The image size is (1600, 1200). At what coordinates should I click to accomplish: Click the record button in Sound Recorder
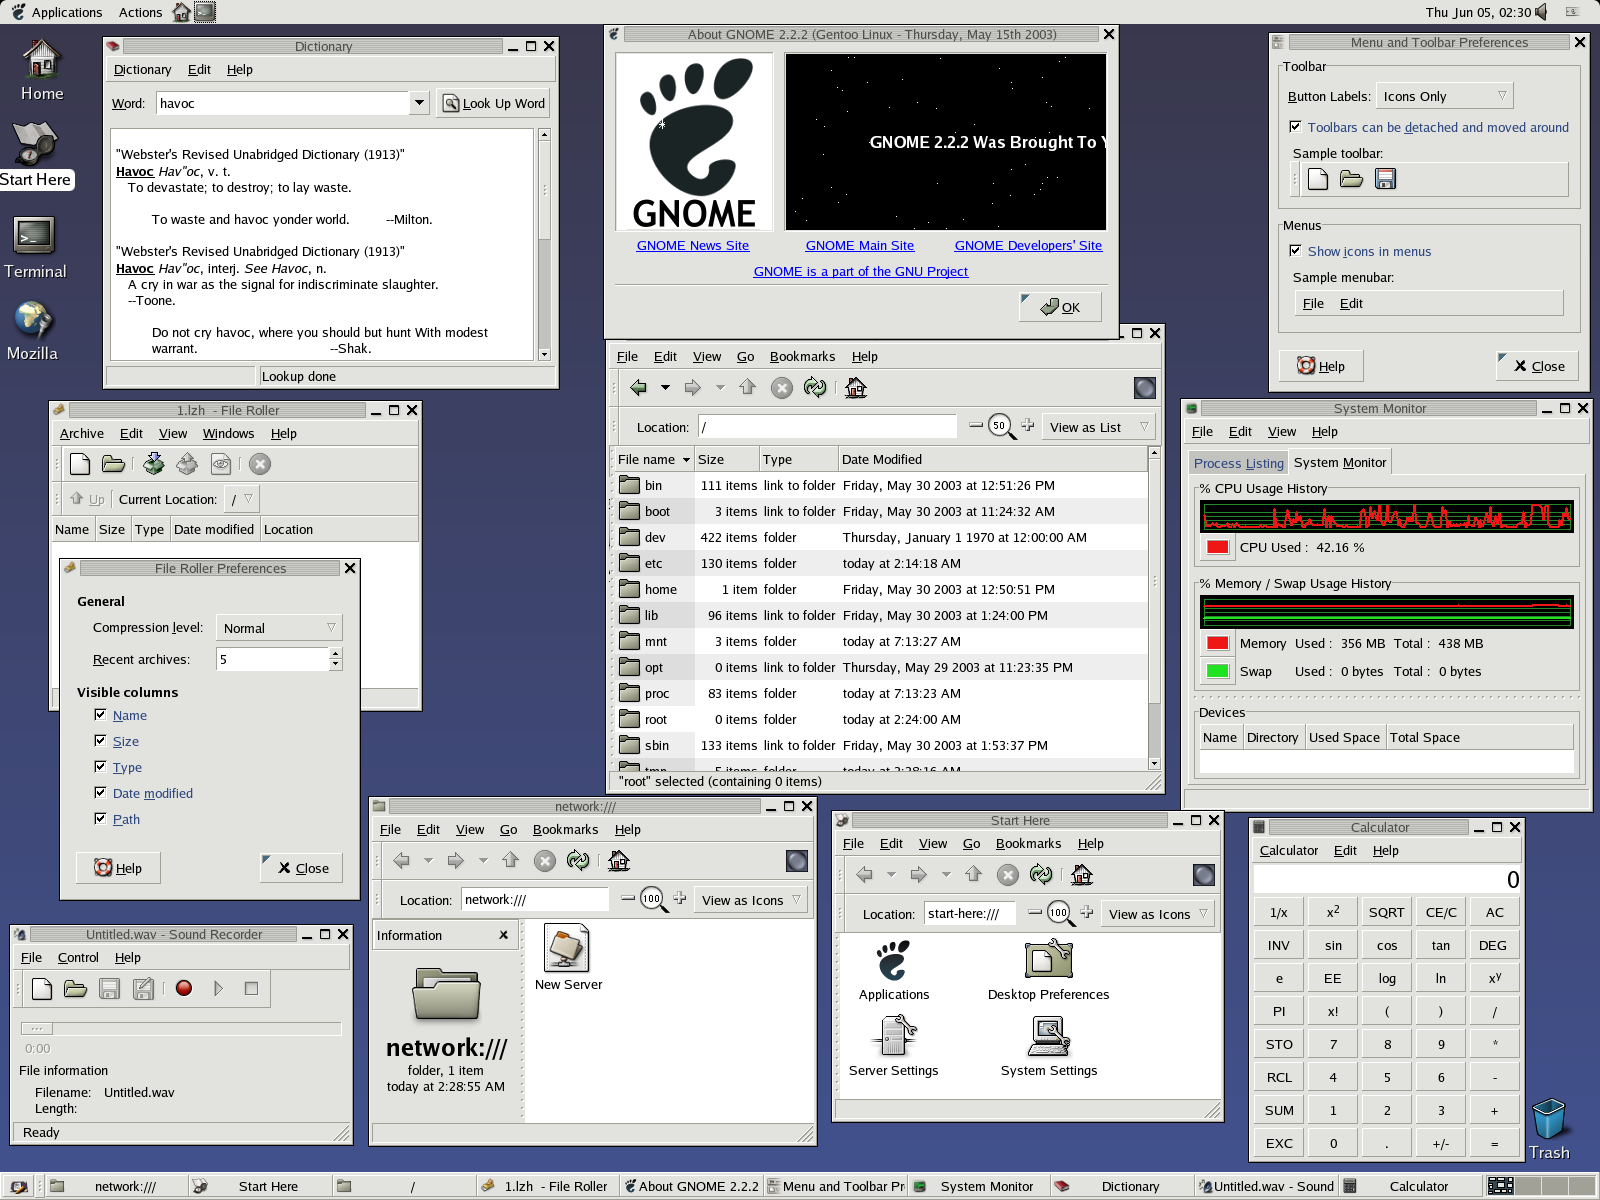click(x=184, y=988)
